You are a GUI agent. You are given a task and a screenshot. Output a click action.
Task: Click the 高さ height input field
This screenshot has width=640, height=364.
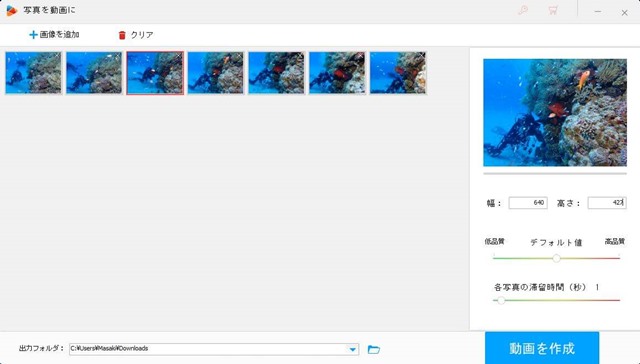click(607, 203)
